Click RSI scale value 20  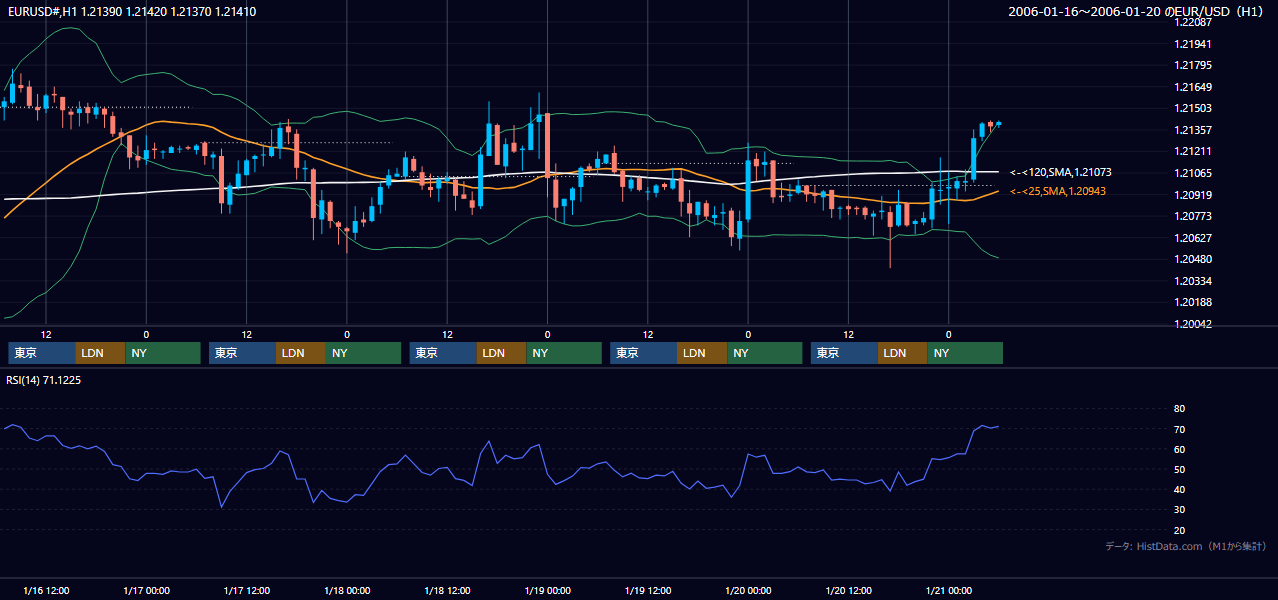point(1179,530)
